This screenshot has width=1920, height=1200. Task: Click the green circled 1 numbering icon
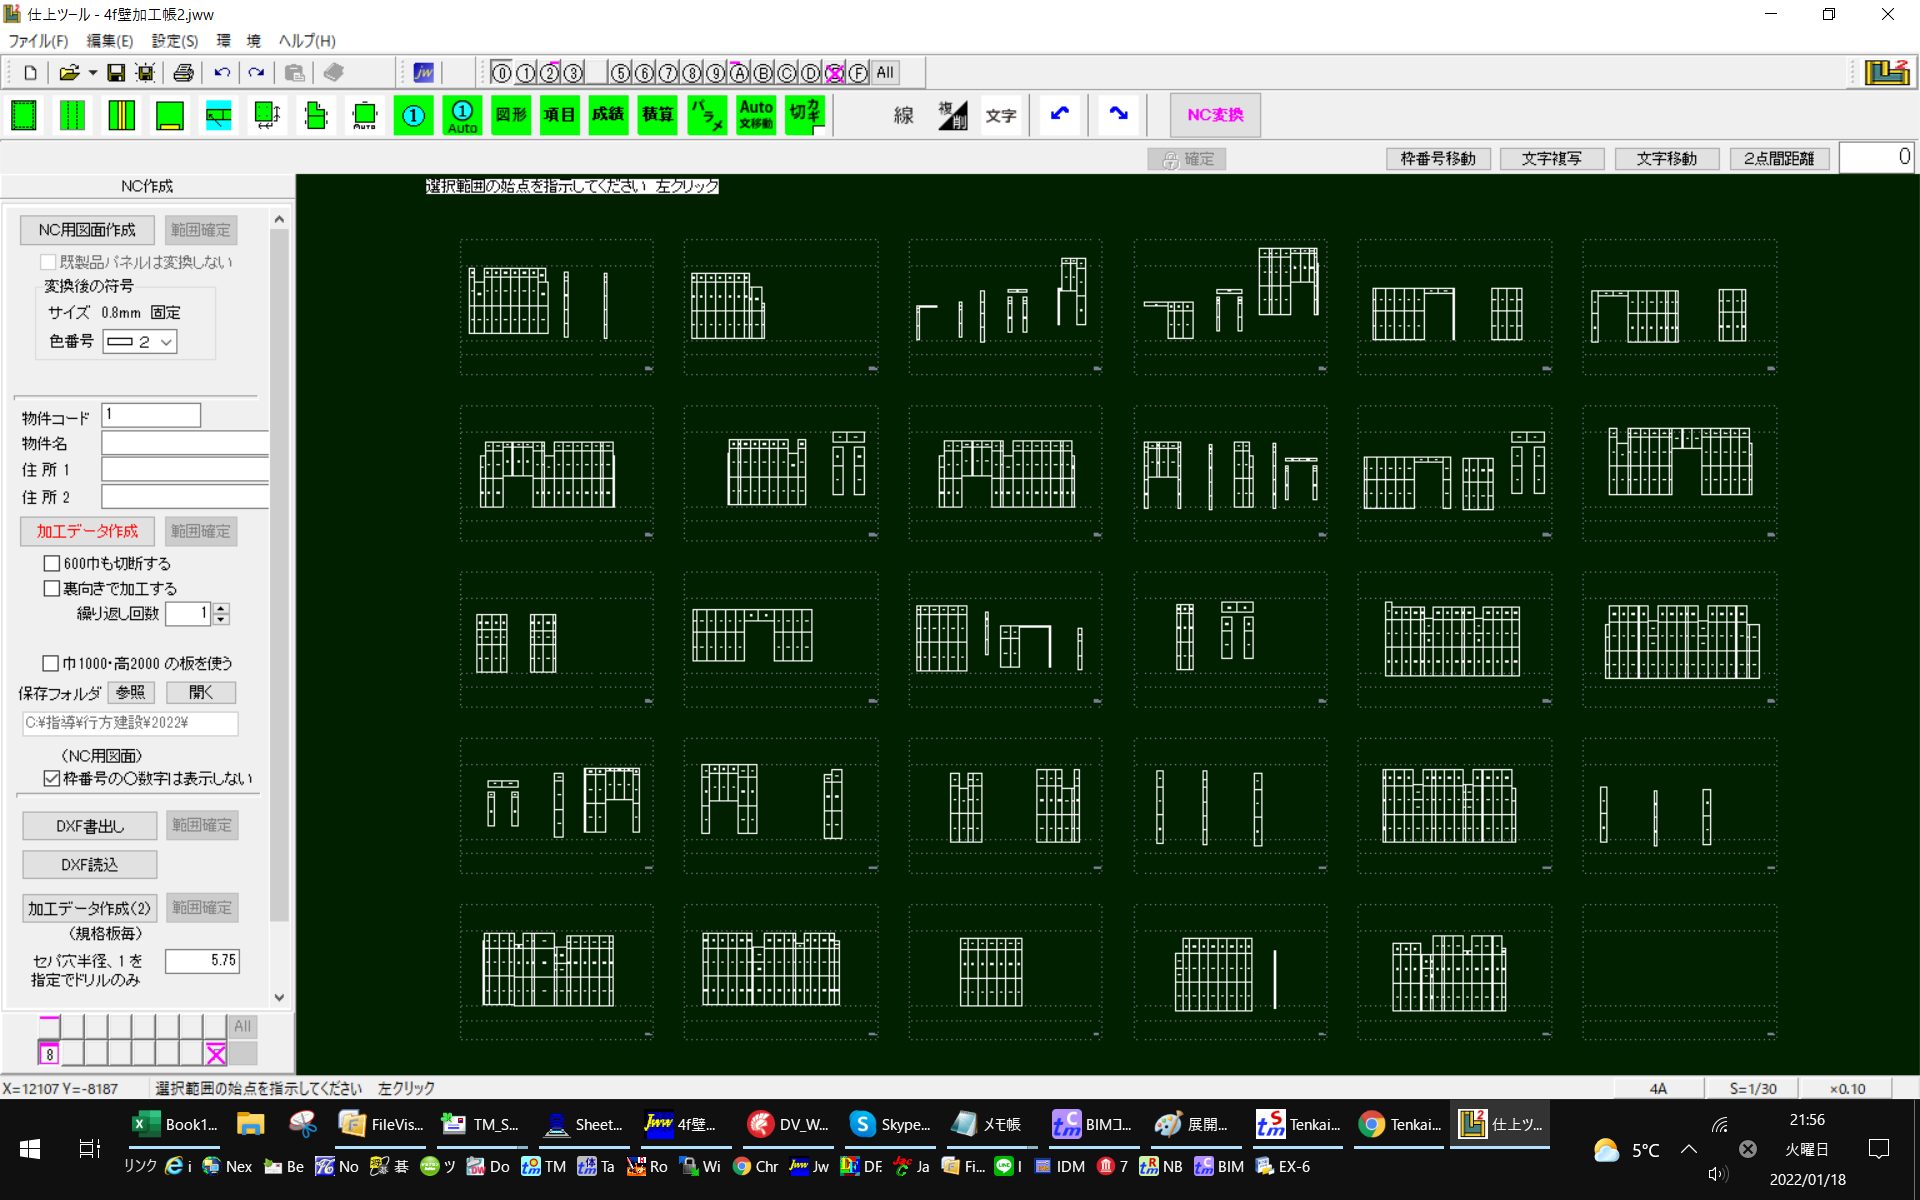point(413,115)
